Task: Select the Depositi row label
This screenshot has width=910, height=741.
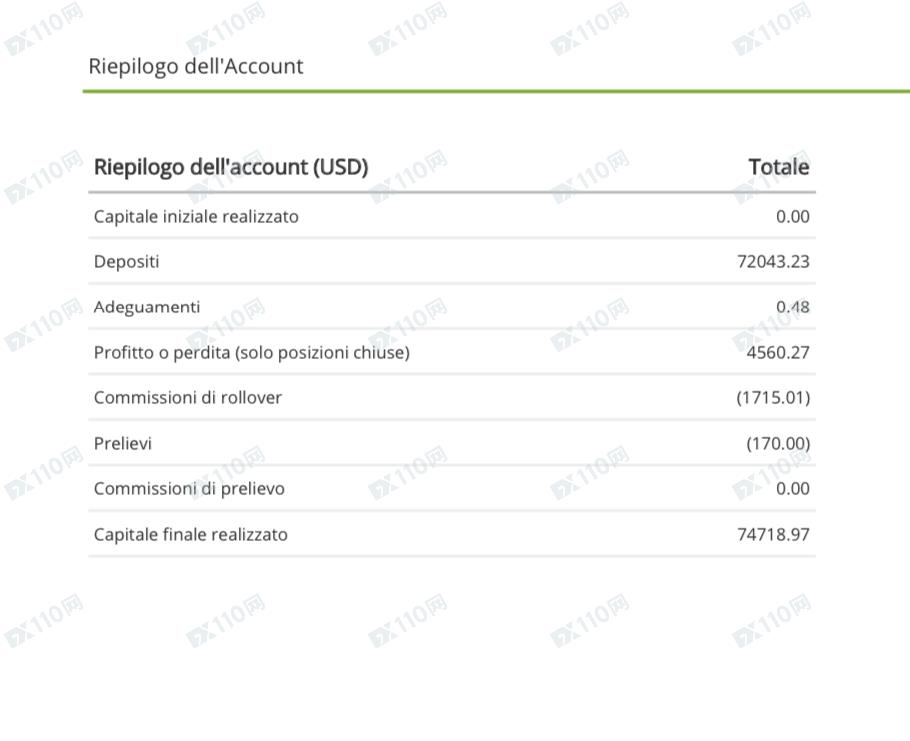Action: [127, 262]
